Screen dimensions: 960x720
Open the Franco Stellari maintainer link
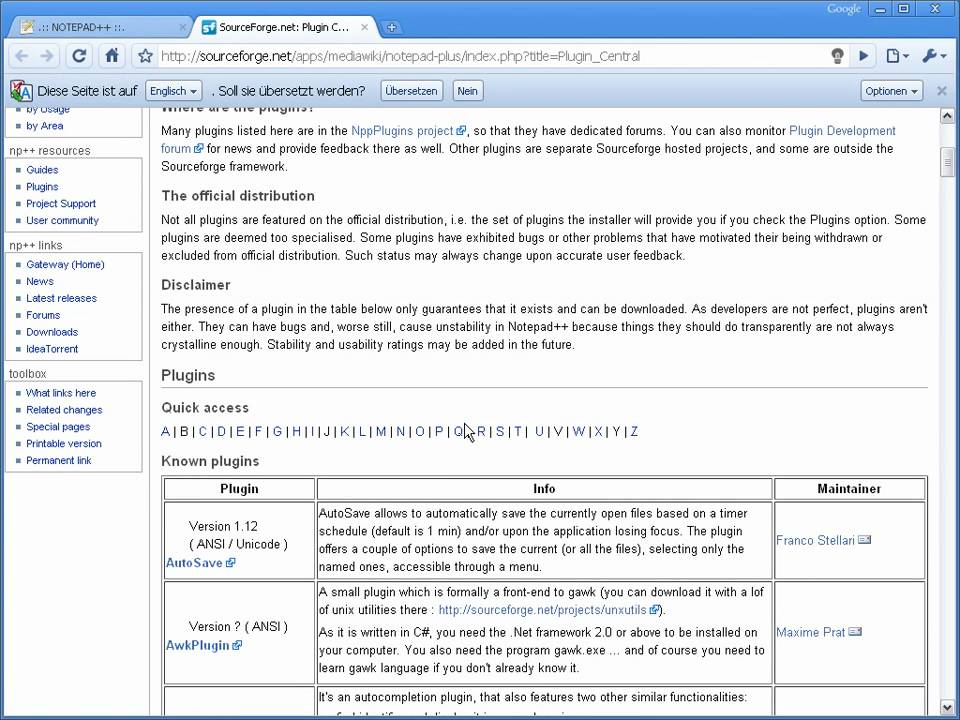pyautogui.click(x=815, y=541)
